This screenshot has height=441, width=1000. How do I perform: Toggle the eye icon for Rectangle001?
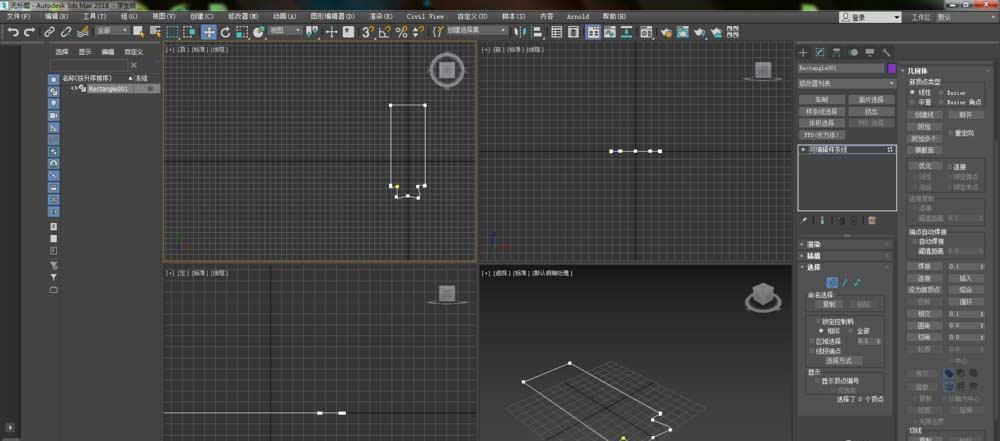pyautogui.click(x=74, y=89)
